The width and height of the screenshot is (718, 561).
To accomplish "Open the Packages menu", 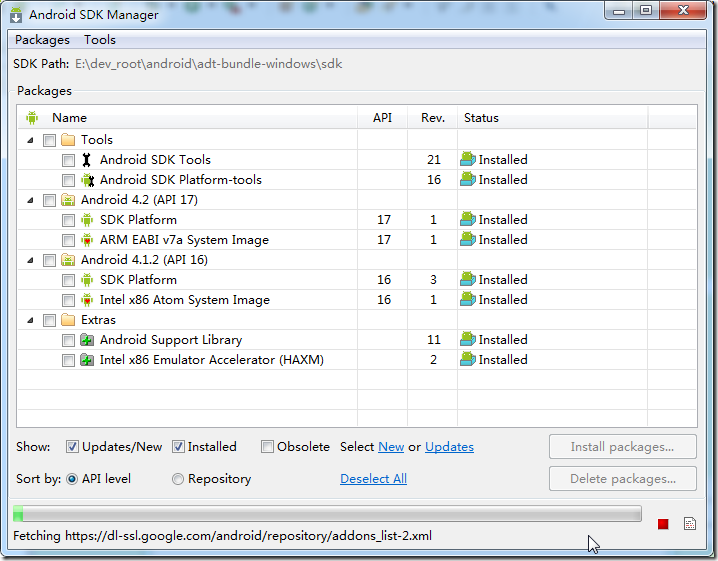I will [42, 40].
